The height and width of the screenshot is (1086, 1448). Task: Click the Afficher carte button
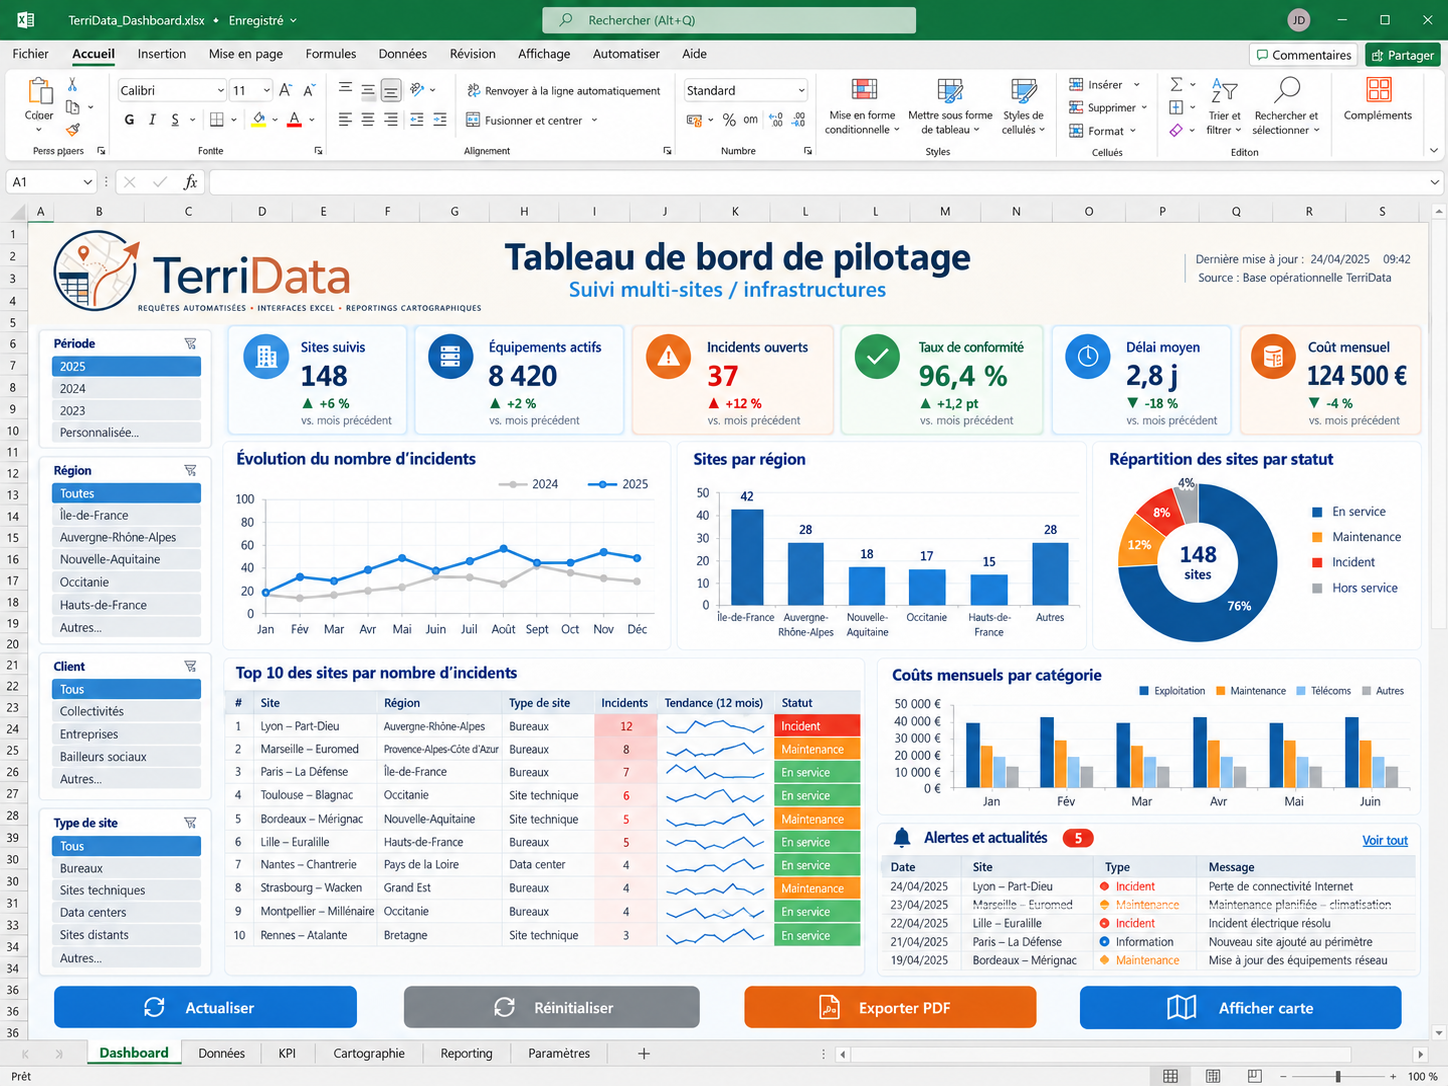point(1240,1007)
